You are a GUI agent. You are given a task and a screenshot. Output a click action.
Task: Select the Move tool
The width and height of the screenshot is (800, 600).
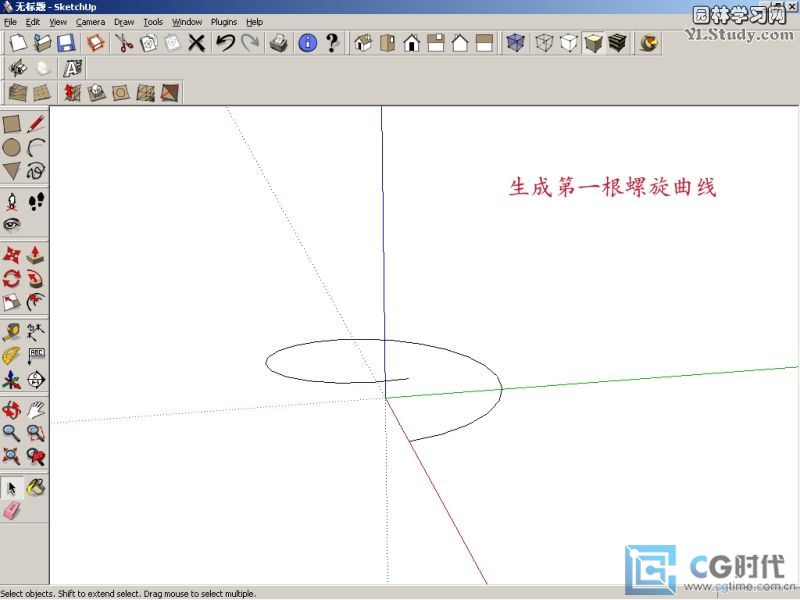point(11,255)
